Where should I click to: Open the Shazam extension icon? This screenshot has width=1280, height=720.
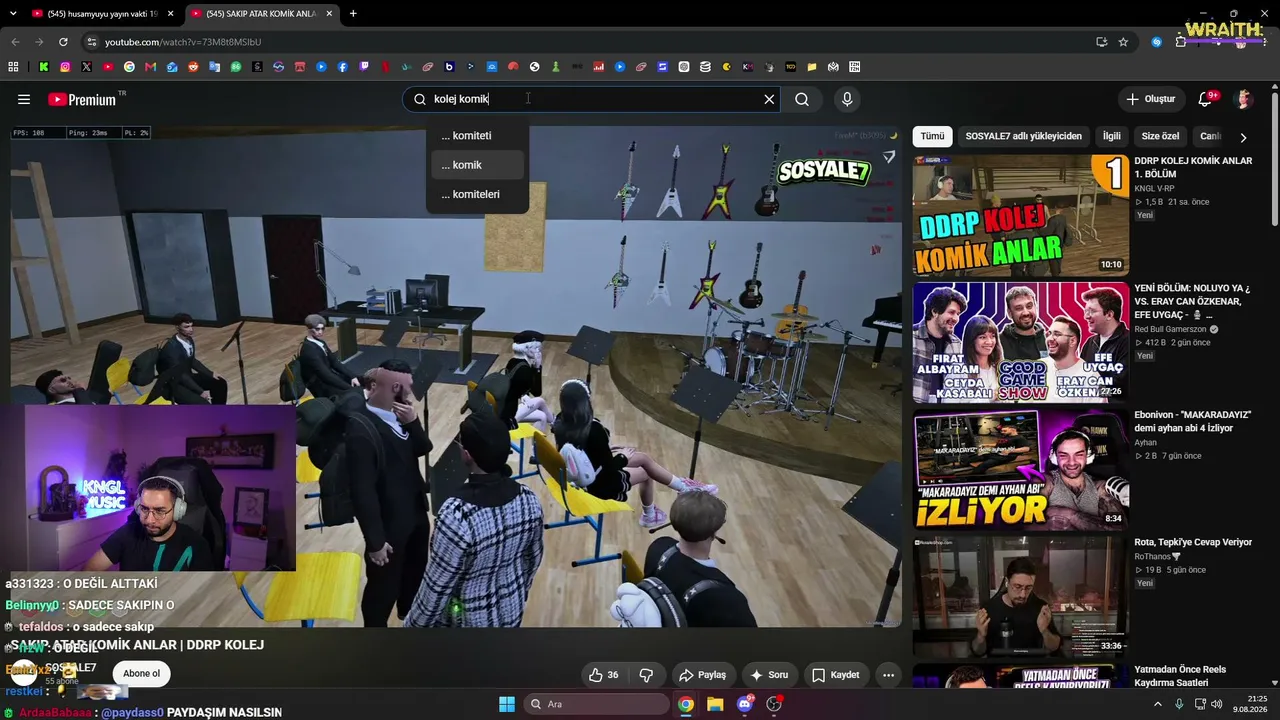point(1156,42)
